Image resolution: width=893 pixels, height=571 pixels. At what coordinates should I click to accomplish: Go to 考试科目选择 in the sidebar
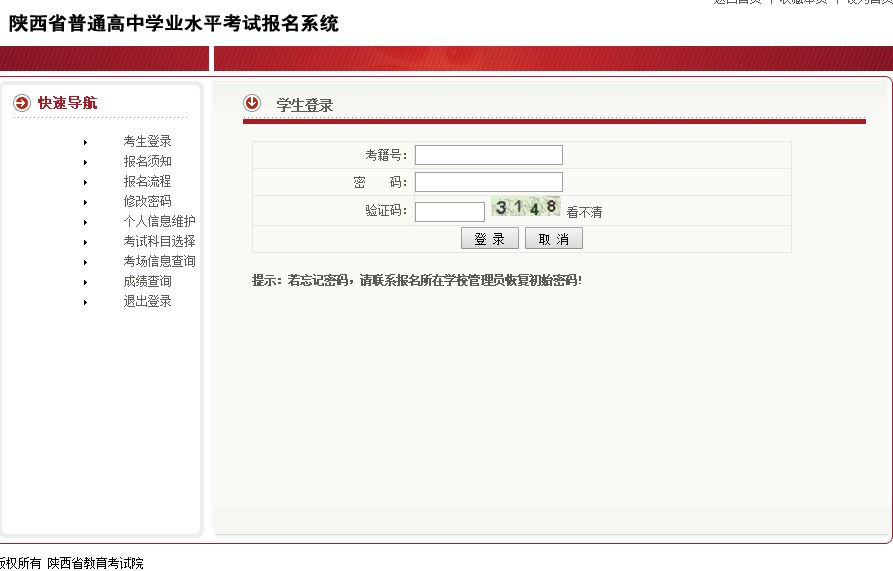(159, 241)
